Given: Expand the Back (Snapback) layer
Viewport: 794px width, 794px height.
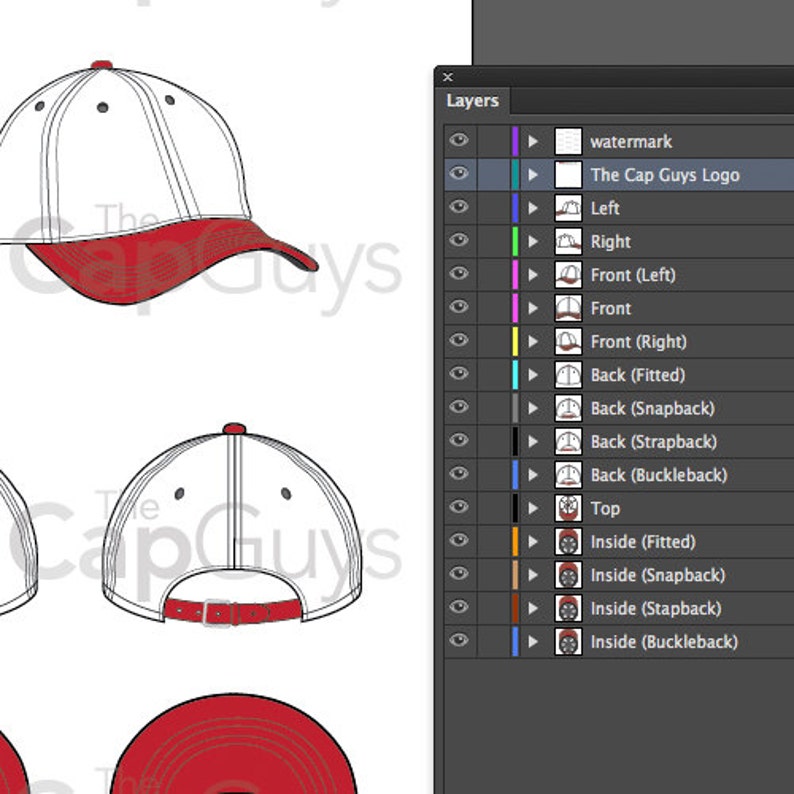Looking at the screenshot, I should click(x=533, y=409).
